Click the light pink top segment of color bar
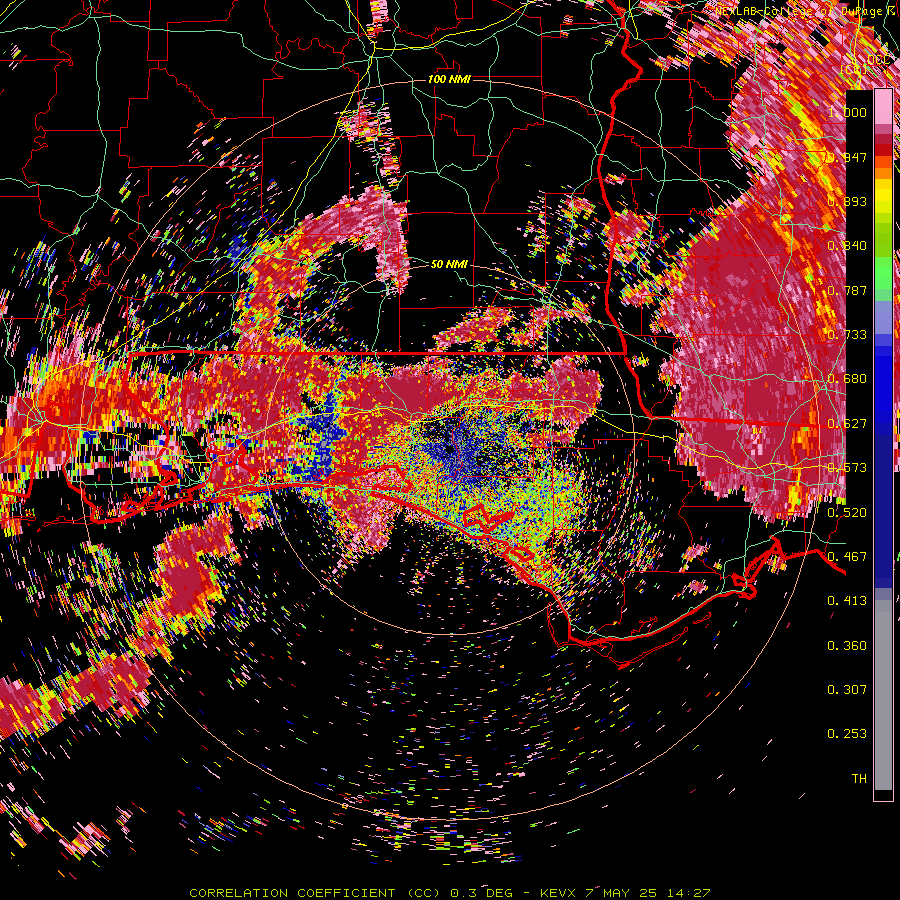Image resolution: width=900 pixels, height=900 pixels. coord(883,107)
